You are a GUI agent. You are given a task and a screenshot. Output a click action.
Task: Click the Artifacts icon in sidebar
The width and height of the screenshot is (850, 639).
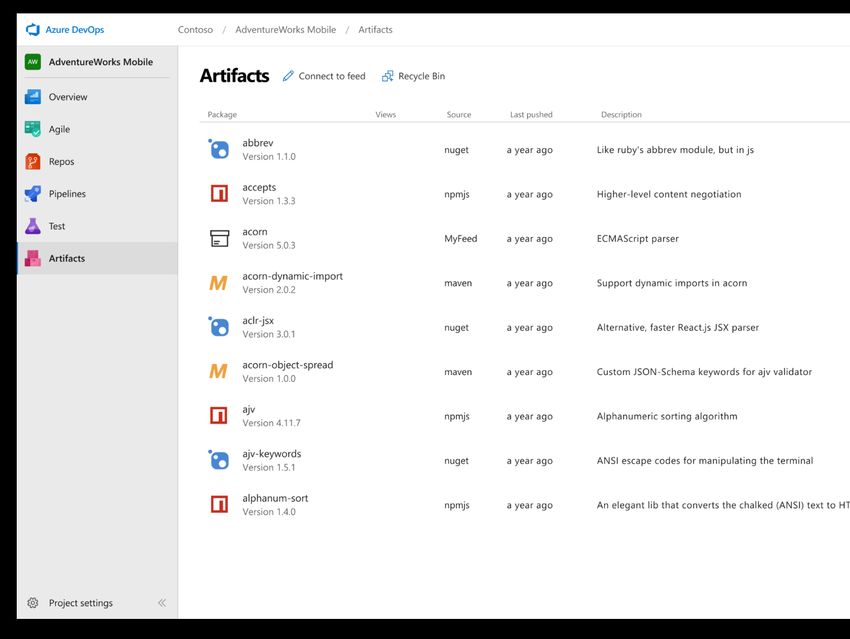pyautogui.click(x=33, y=259)
